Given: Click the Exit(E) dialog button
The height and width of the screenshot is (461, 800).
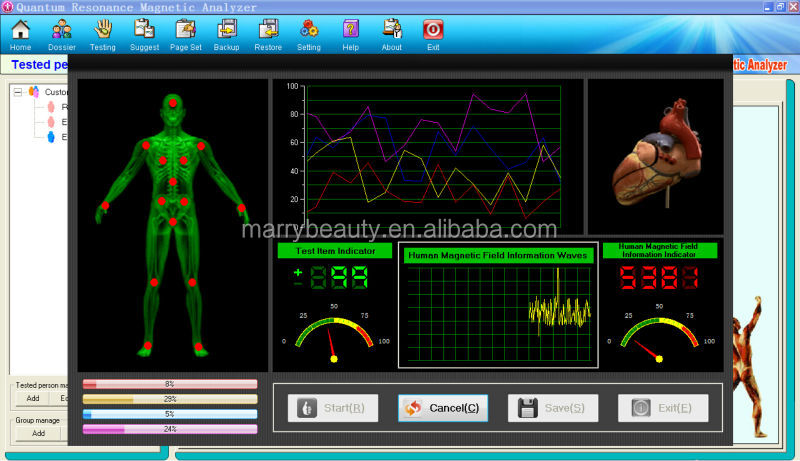Looking at the screenshot, I should coord(663,407).
